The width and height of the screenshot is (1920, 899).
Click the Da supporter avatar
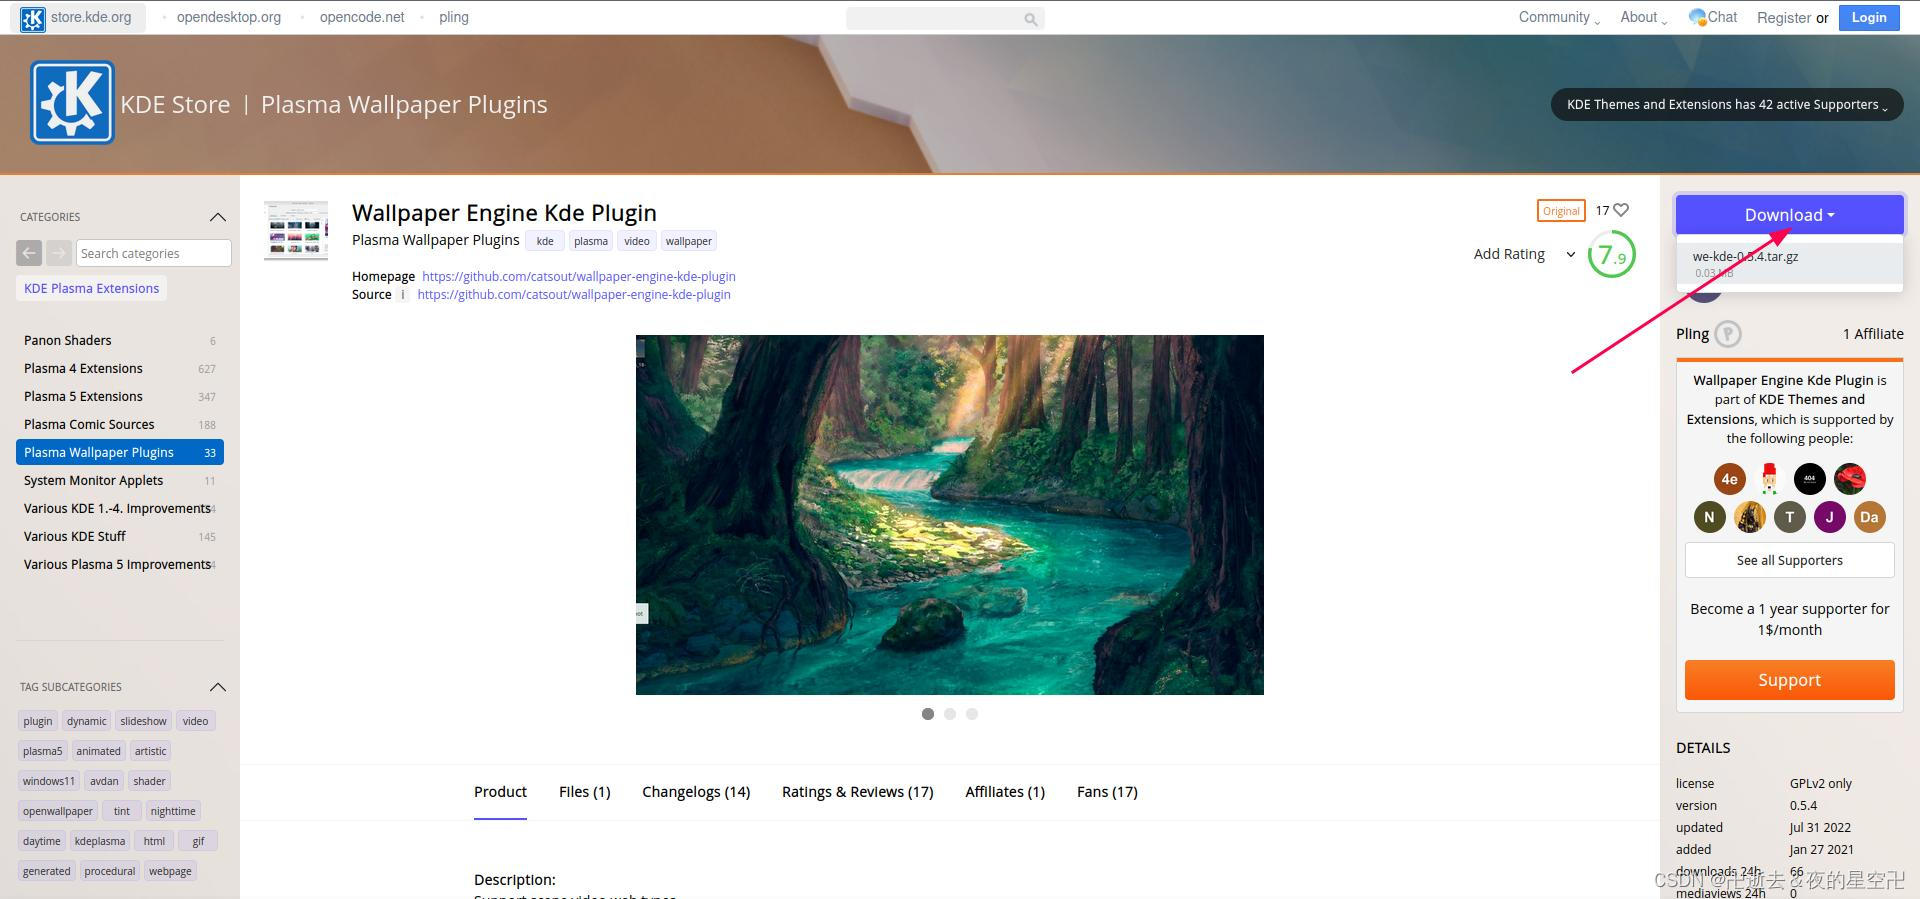(1869, 517)
